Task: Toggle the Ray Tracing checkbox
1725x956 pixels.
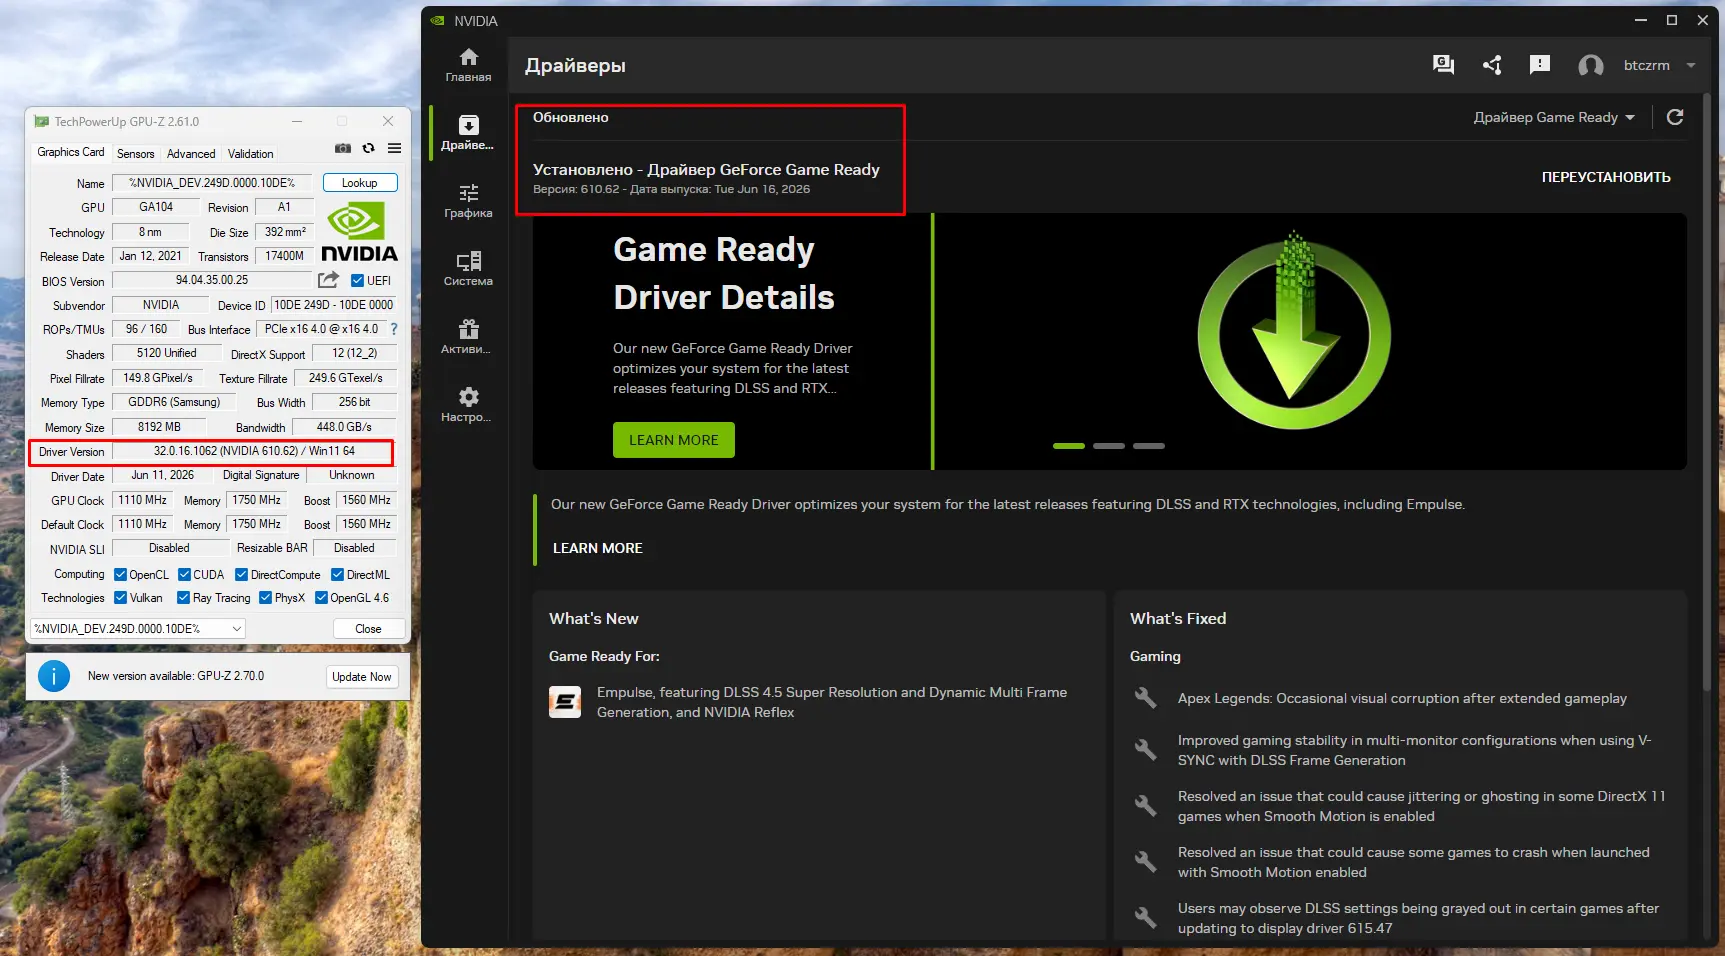Action: point(183,597)
